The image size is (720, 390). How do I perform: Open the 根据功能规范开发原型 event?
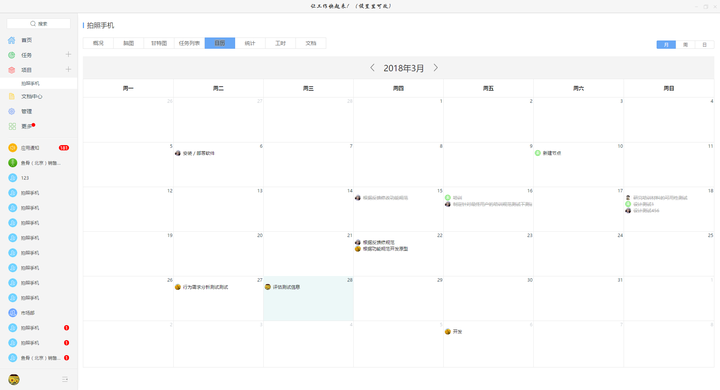(385, 249)
